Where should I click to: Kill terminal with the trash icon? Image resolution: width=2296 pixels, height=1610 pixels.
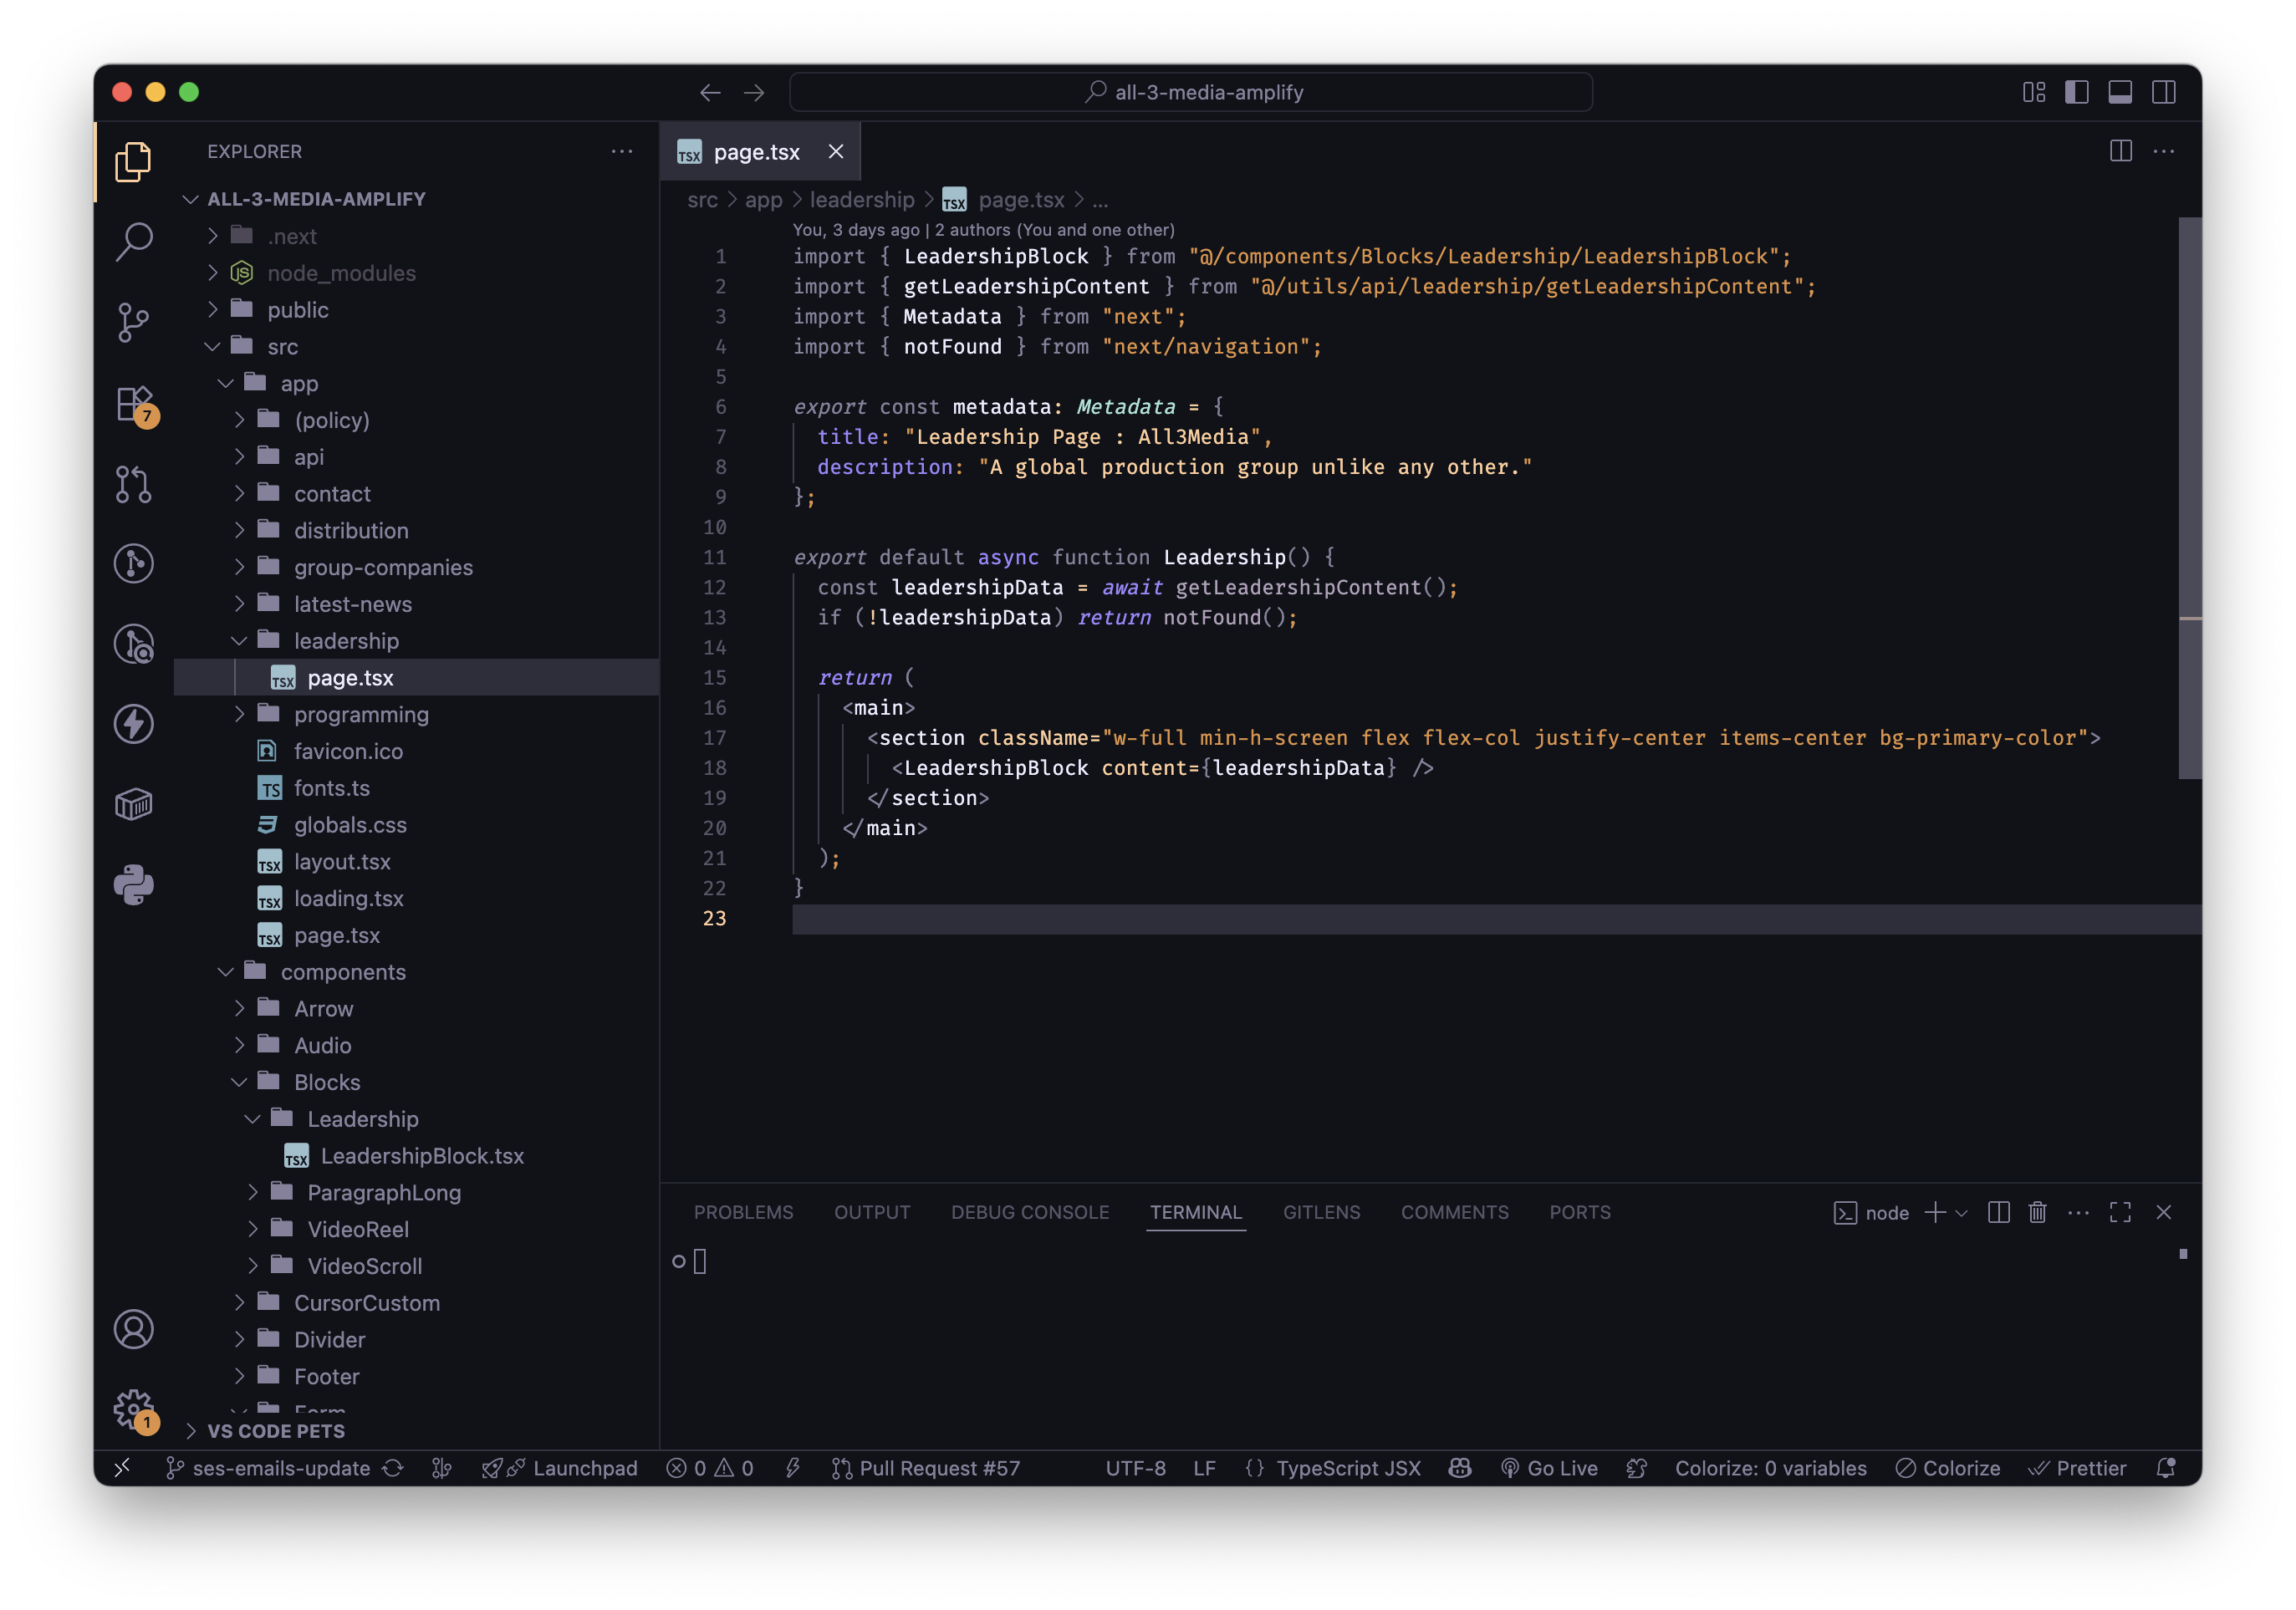click(x=2037, y=1212)
